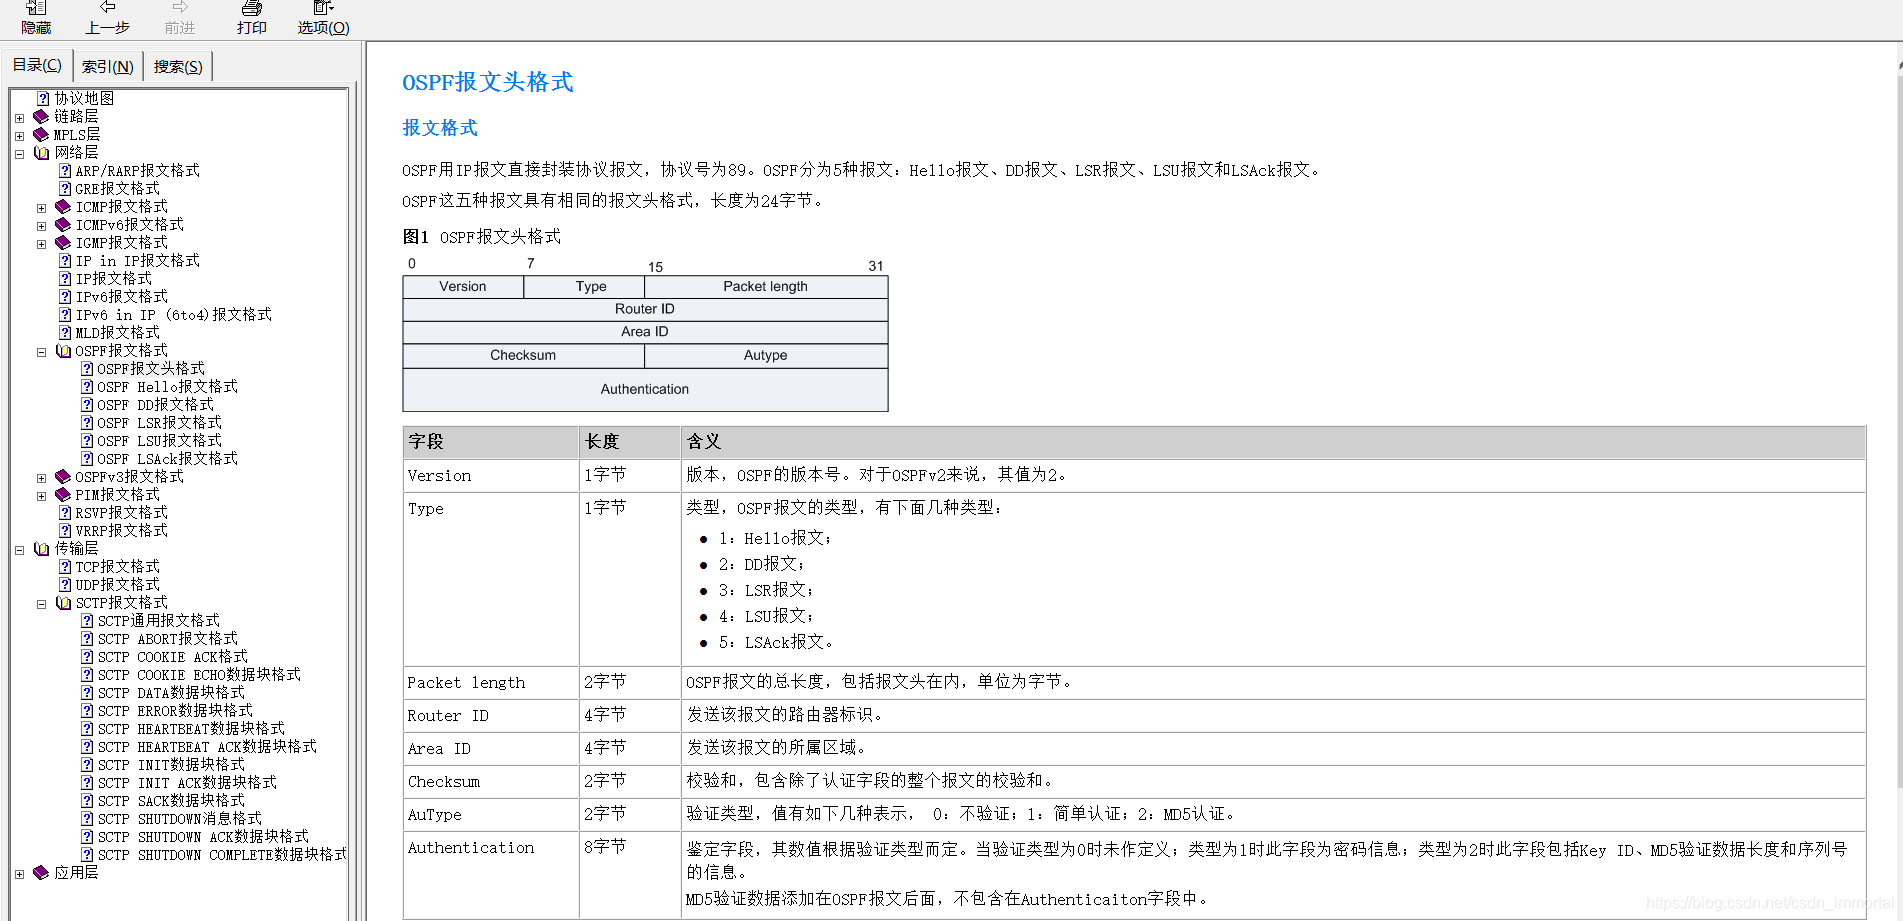The image size is (1903, 921).
Task: Expand the OSPFv3报文格式 node
Action: 41,478
